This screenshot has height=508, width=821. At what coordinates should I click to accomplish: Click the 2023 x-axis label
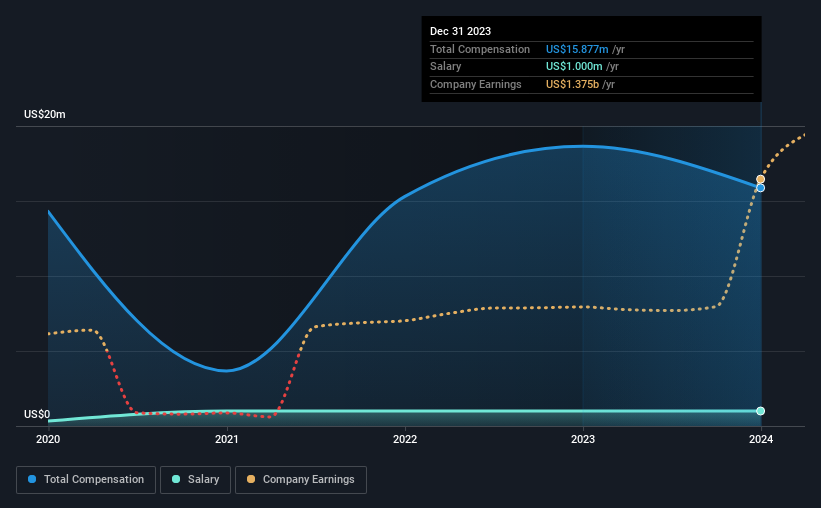point(583,439)
